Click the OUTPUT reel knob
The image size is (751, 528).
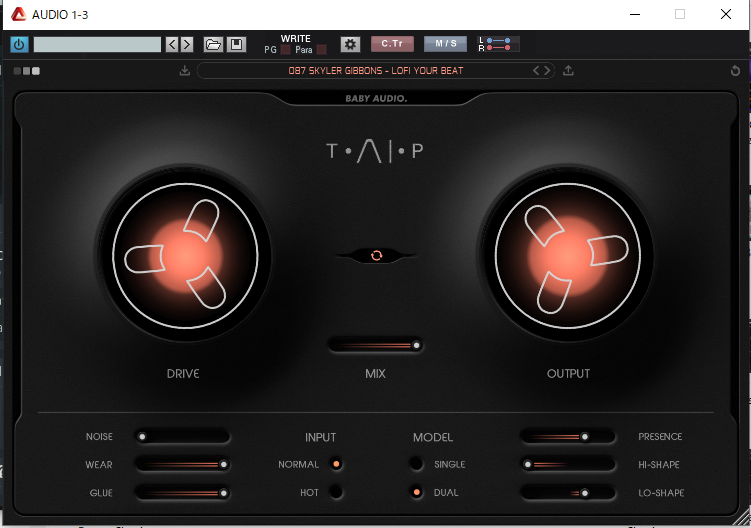(x=568, y=256)
